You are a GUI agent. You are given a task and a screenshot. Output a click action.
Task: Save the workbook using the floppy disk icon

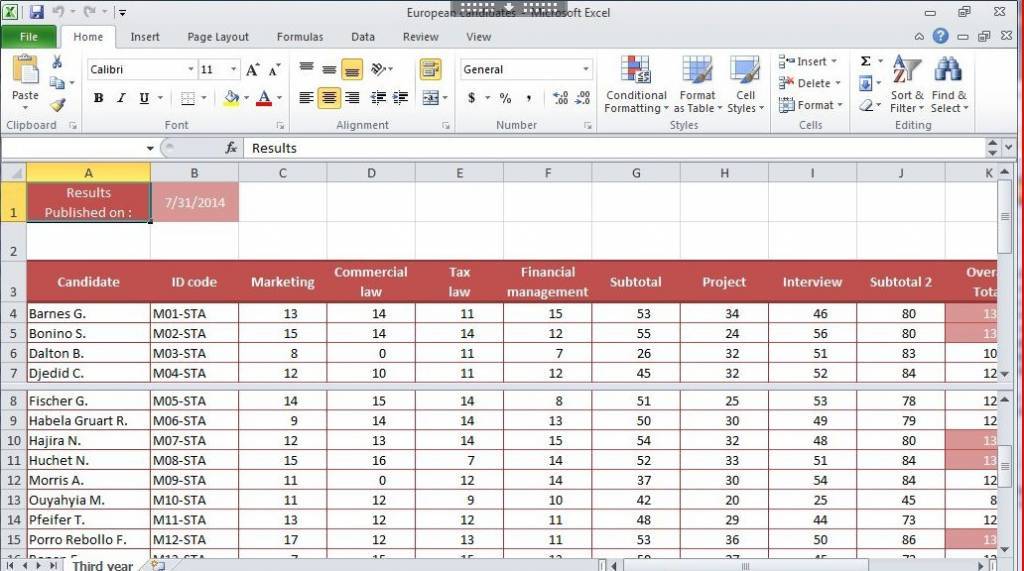coord(37,12)
